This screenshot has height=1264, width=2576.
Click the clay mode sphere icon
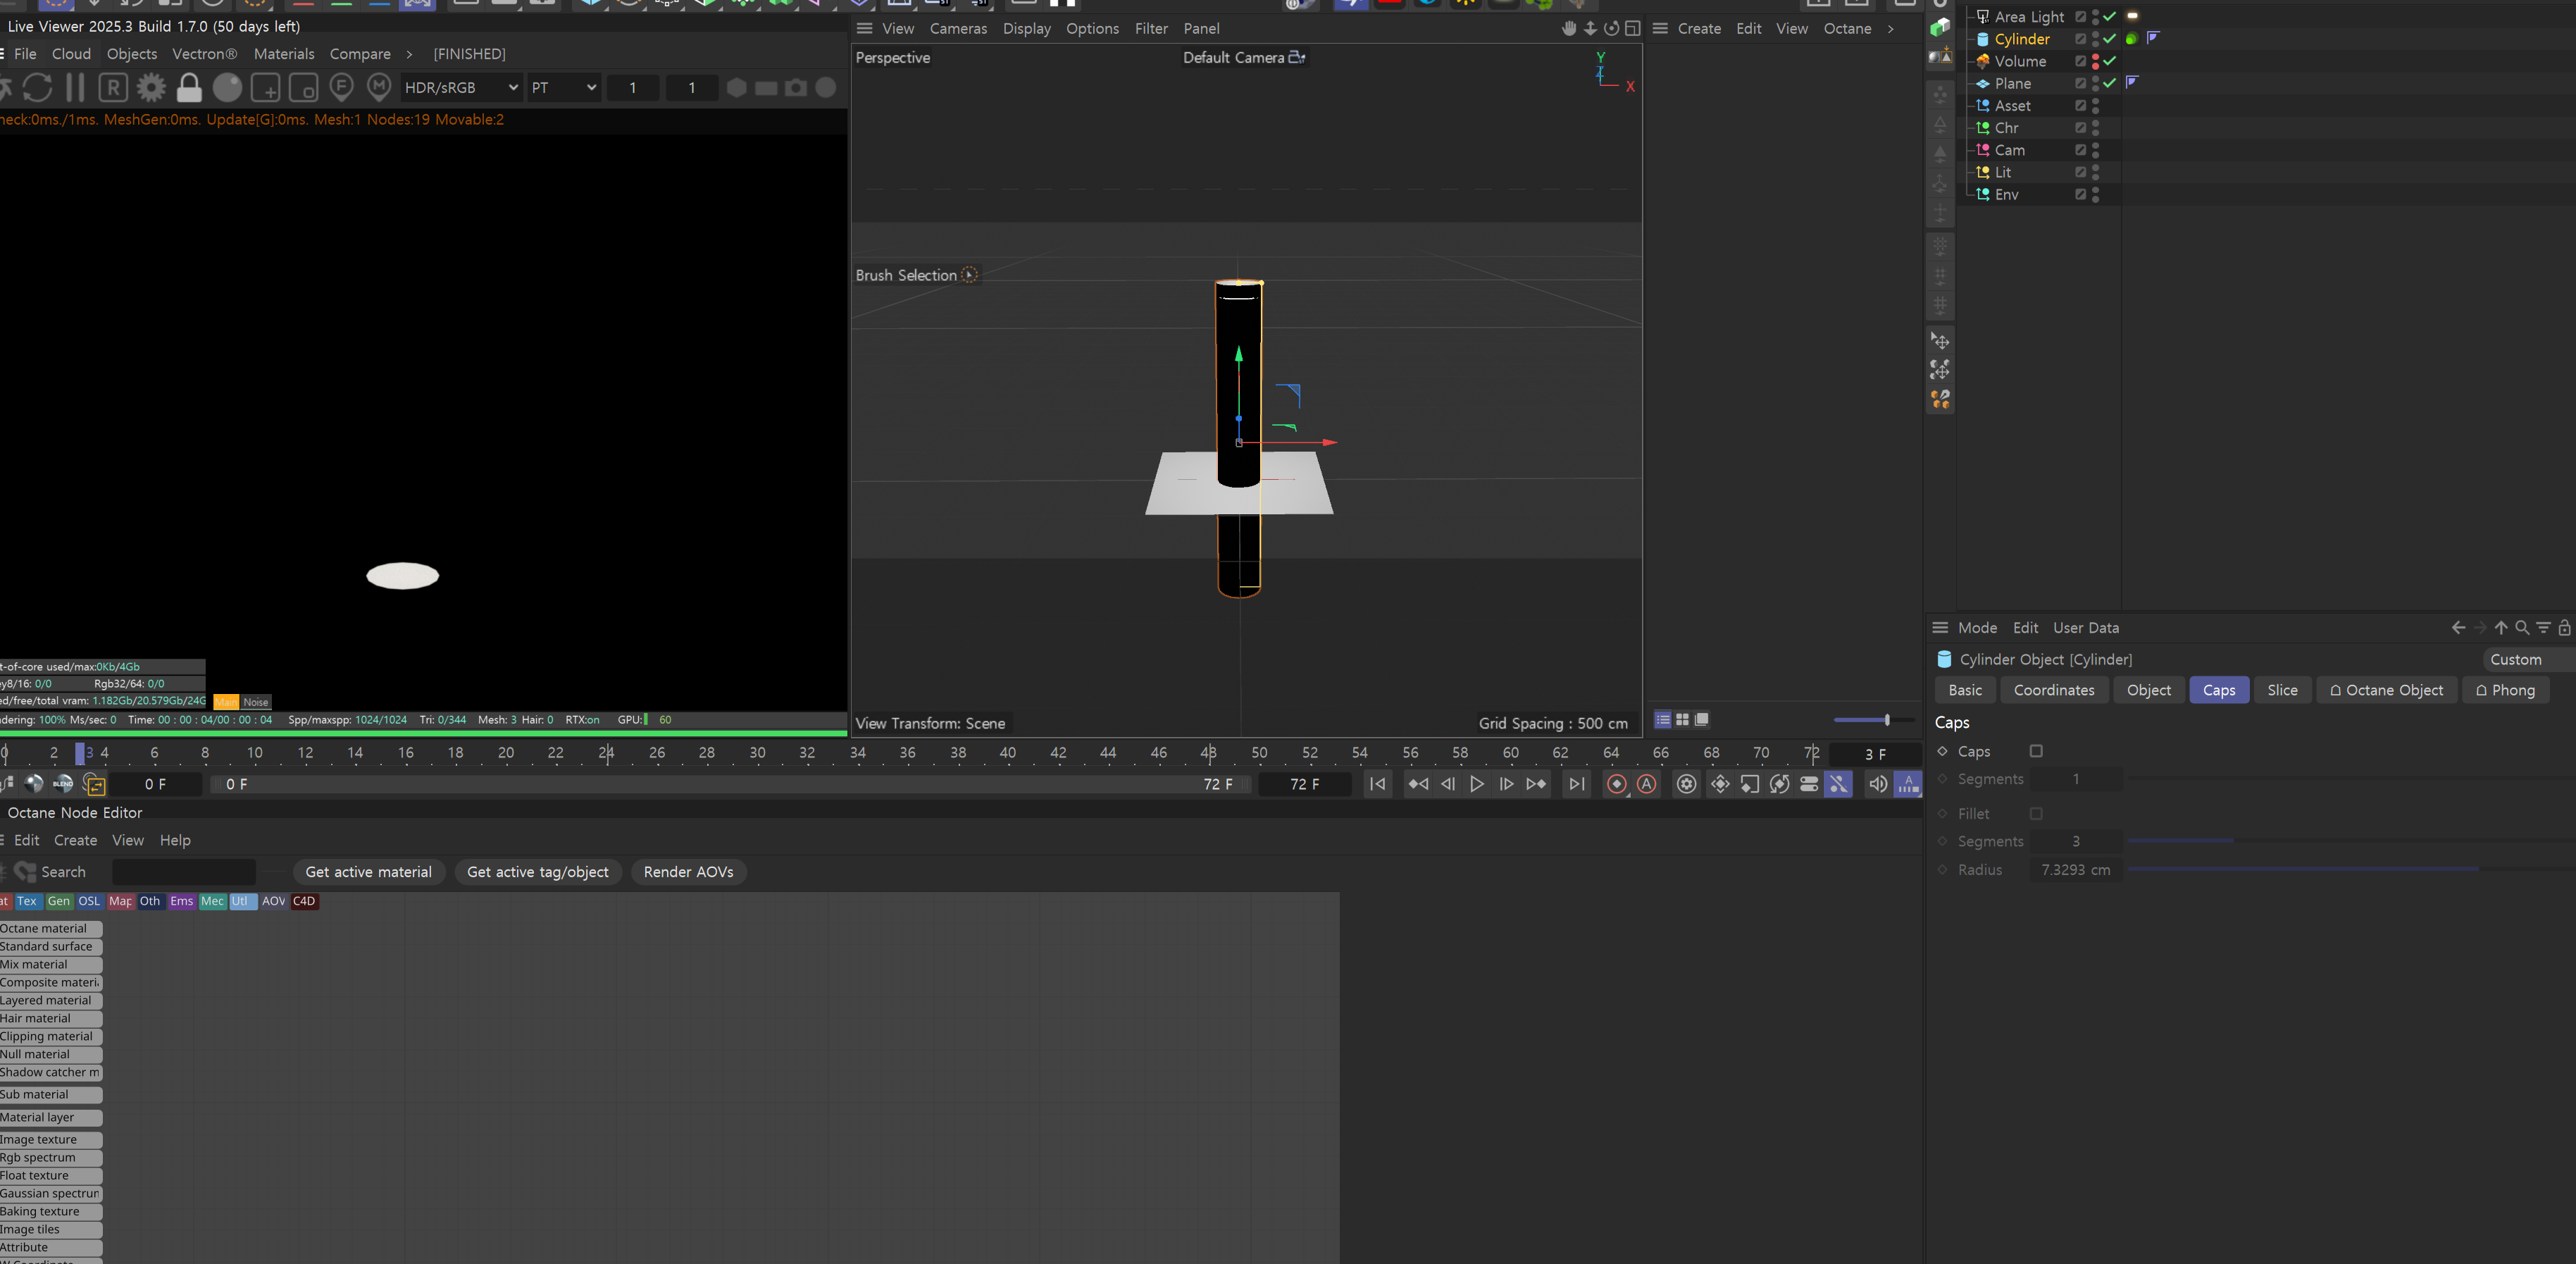point(228,88)
